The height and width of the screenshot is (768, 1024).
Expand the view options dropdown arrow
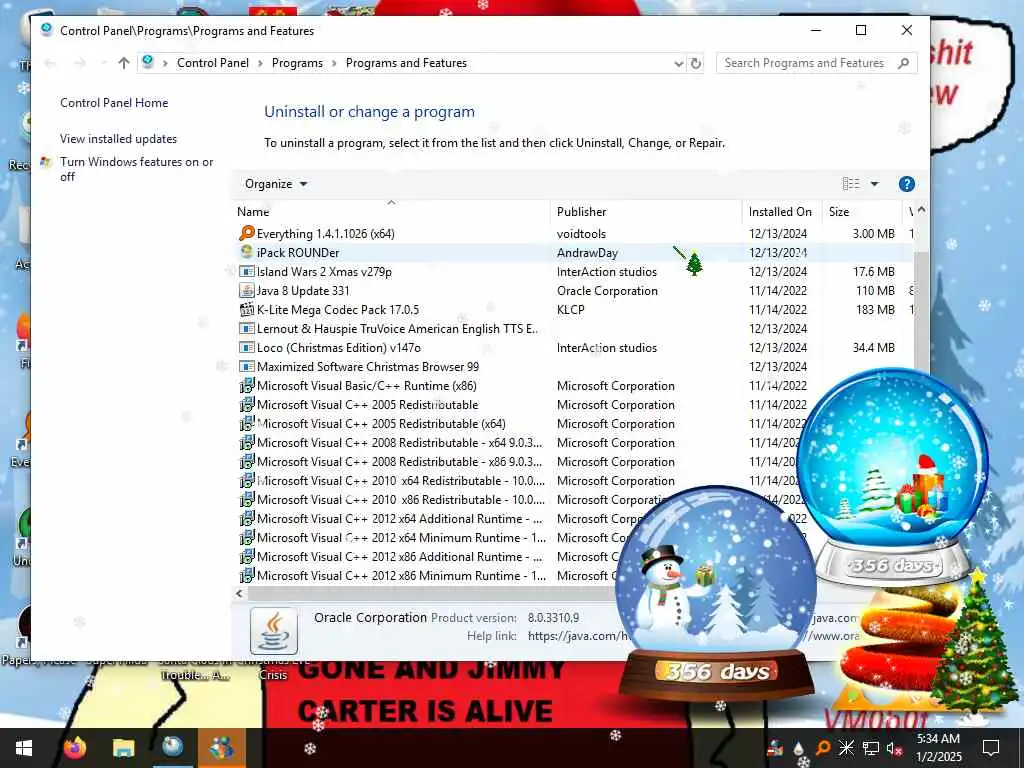point(874,184)
